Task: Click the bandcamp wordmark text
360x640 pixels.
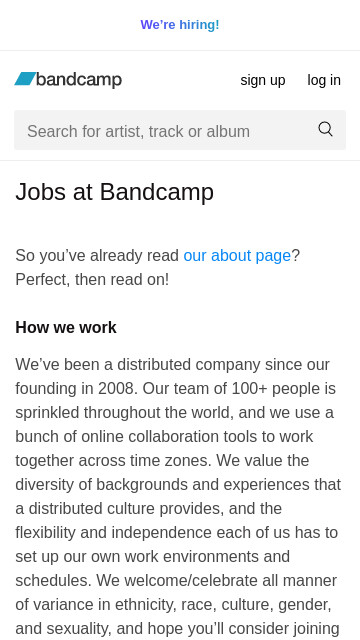Action: pyautogui.click(x=79, y=80)
